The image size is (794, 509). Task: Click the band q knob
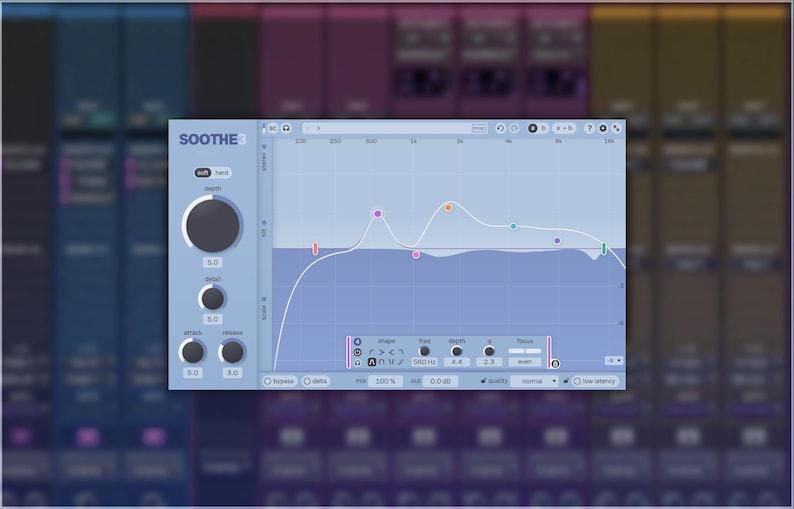coord(489,351)
